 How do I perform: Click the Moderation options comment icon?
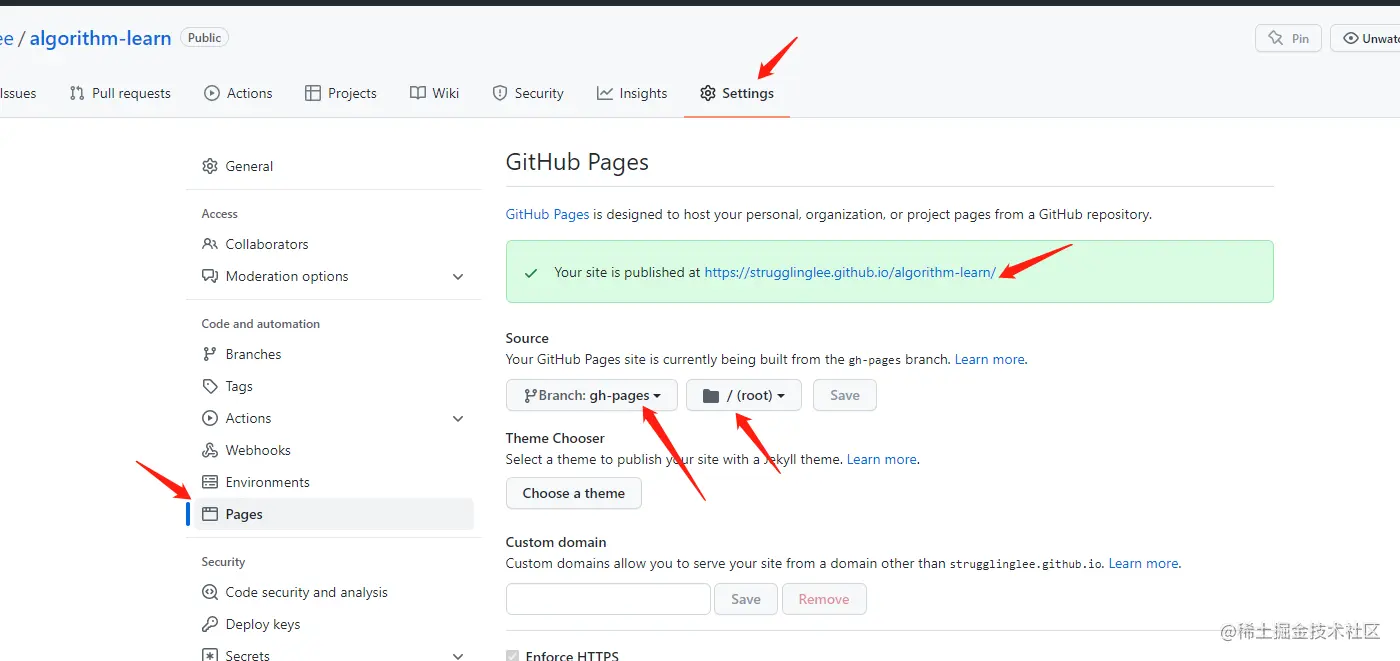[x=210, y=276]
